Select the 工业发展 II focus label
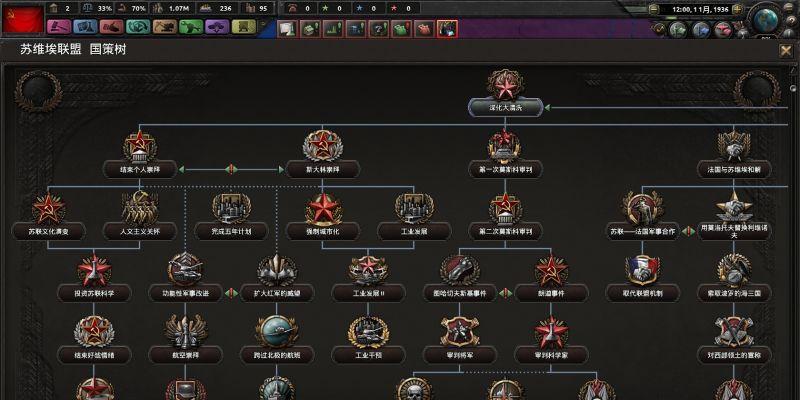This screenshot has height=400, width=800. click(x=368, y=293)
